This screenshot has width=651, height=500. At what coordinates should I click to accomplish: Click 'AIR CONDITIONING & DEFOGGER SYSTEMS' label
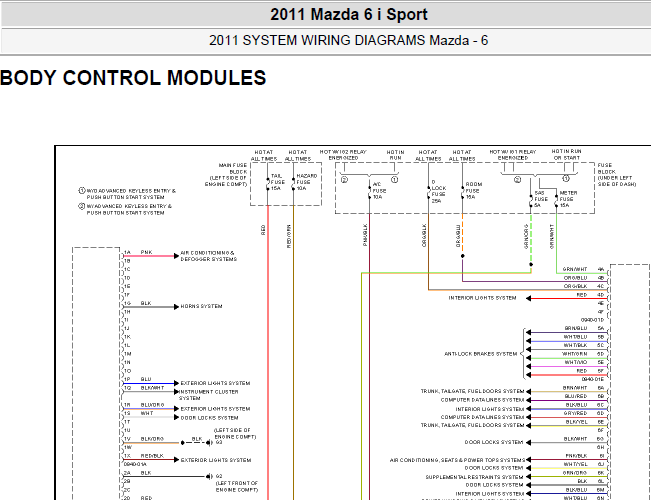click(x=208, y=256)
